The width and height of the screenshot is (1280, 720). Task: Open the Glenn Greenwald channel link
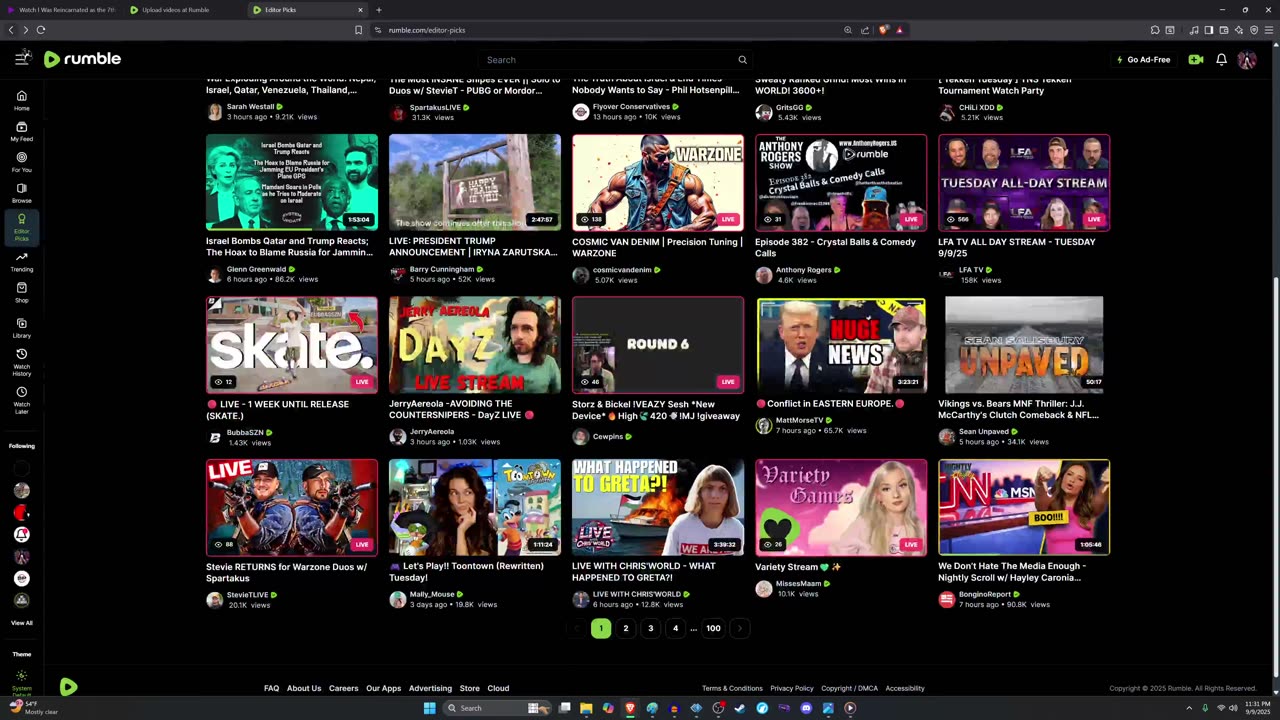[258, 269]
